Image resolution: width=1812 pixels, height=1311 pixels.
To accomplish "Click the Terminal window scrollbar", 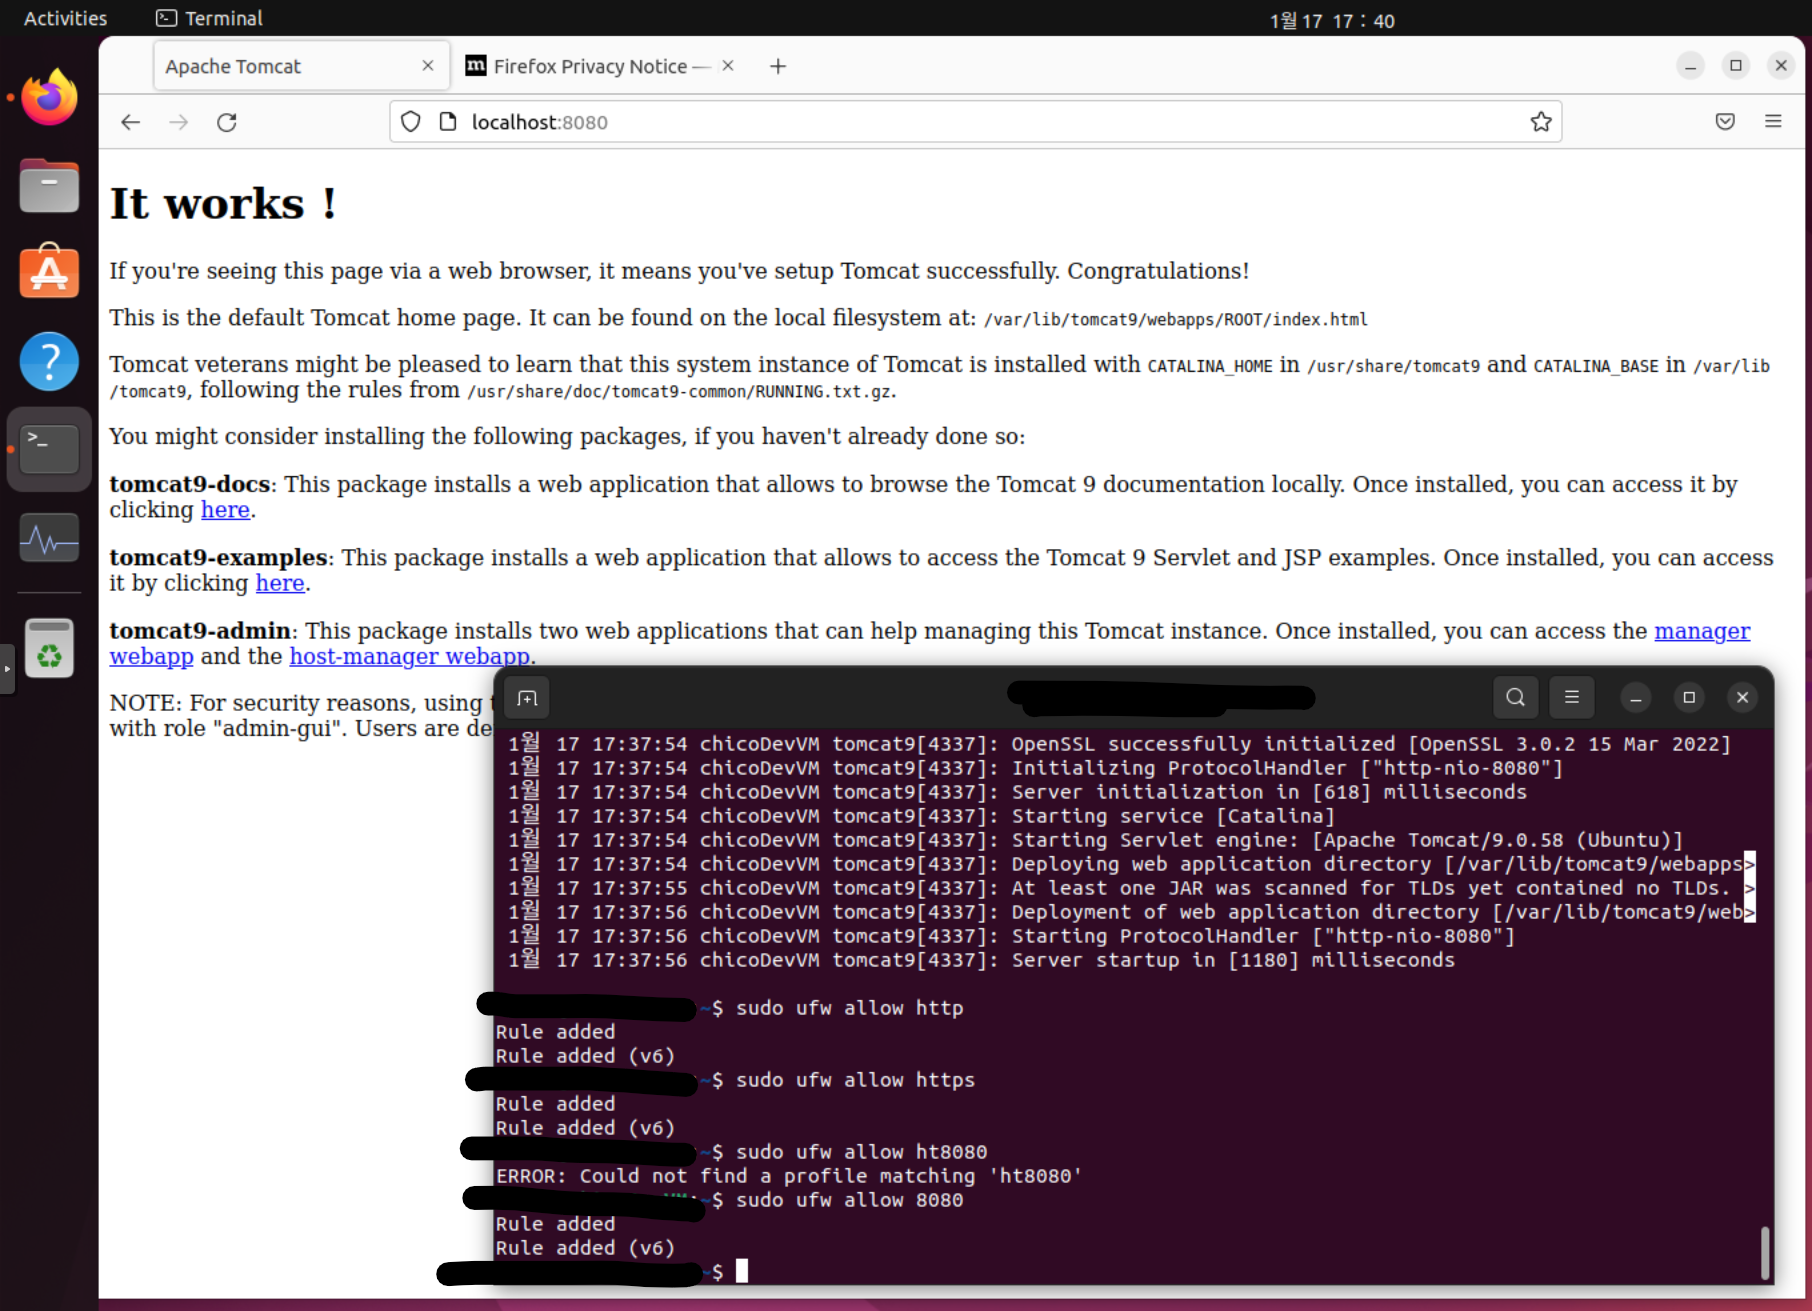I will tap(1765, 1253).
